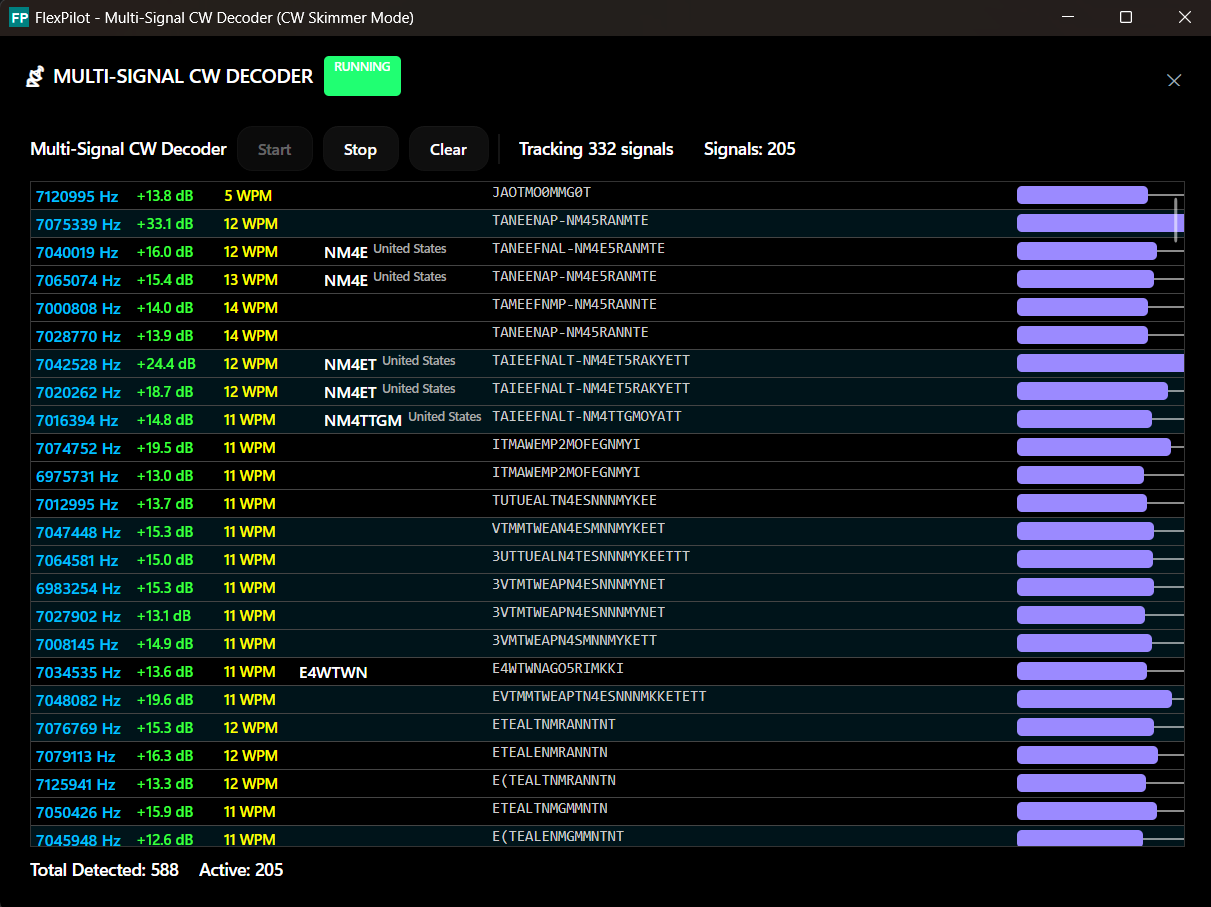The image size is (1211, 907).
Task: Click the telegraph key icon beside decoder heading
Action: click(35, 77)
